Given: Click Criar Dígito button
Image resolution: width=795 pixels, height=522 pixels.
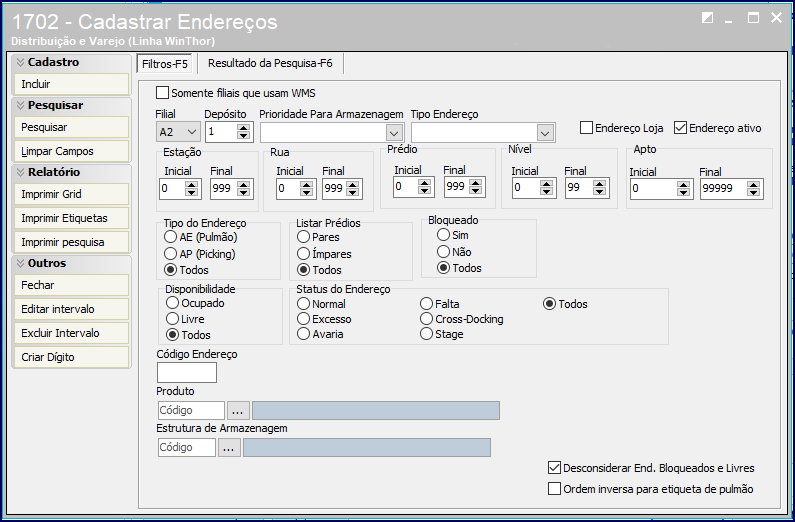Looking at the screenshot, I should point(71,357).
